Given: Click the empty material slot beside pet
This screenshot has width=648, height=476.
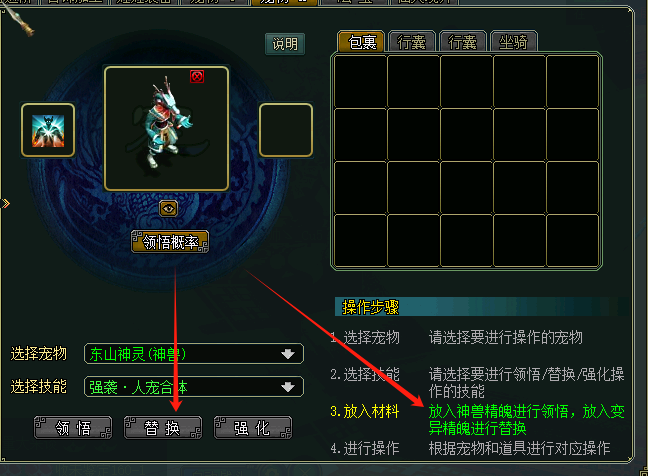Looking at the screenshot, I should tap(286, 130).
